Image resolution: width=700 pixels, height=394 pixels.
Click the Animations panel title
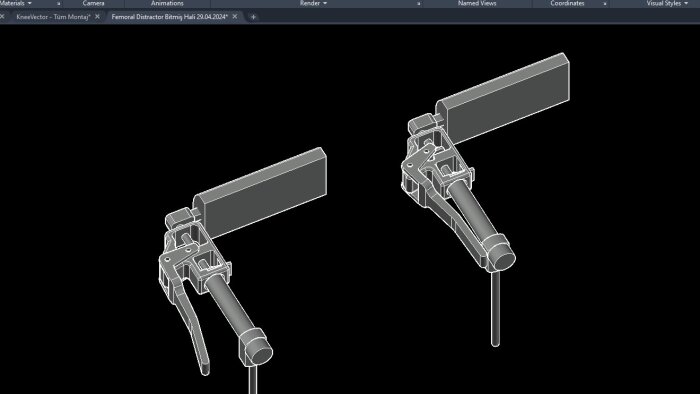pyautogui.click(x=167, y=3)
